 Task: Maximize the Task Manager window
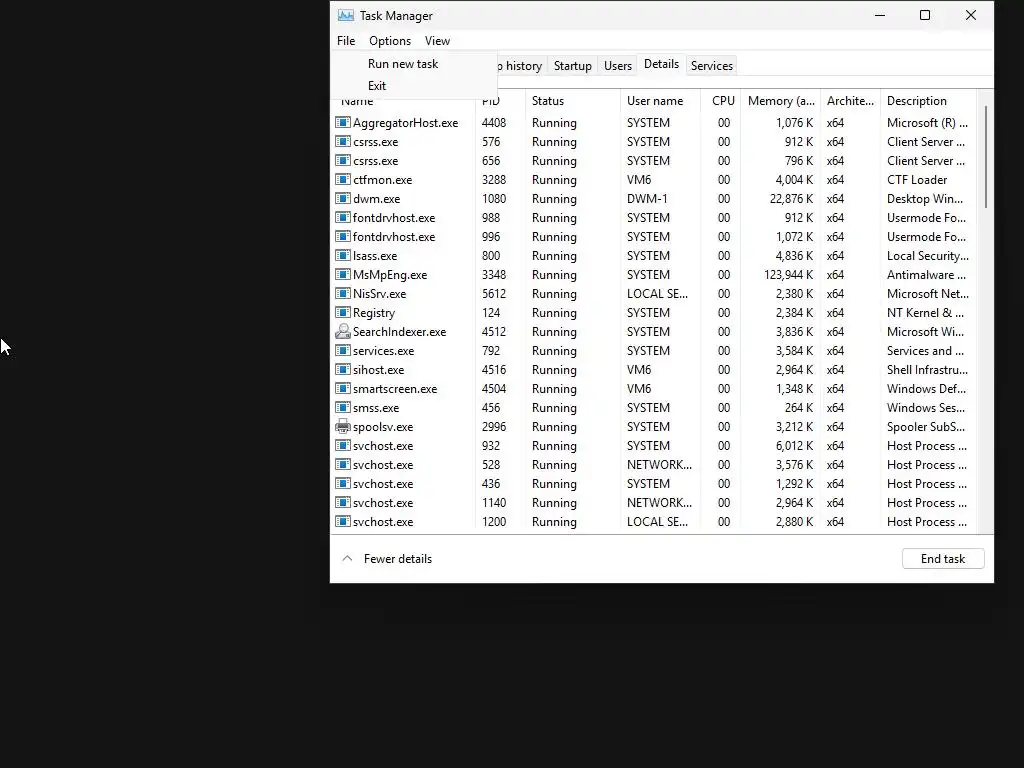[925, 15]
